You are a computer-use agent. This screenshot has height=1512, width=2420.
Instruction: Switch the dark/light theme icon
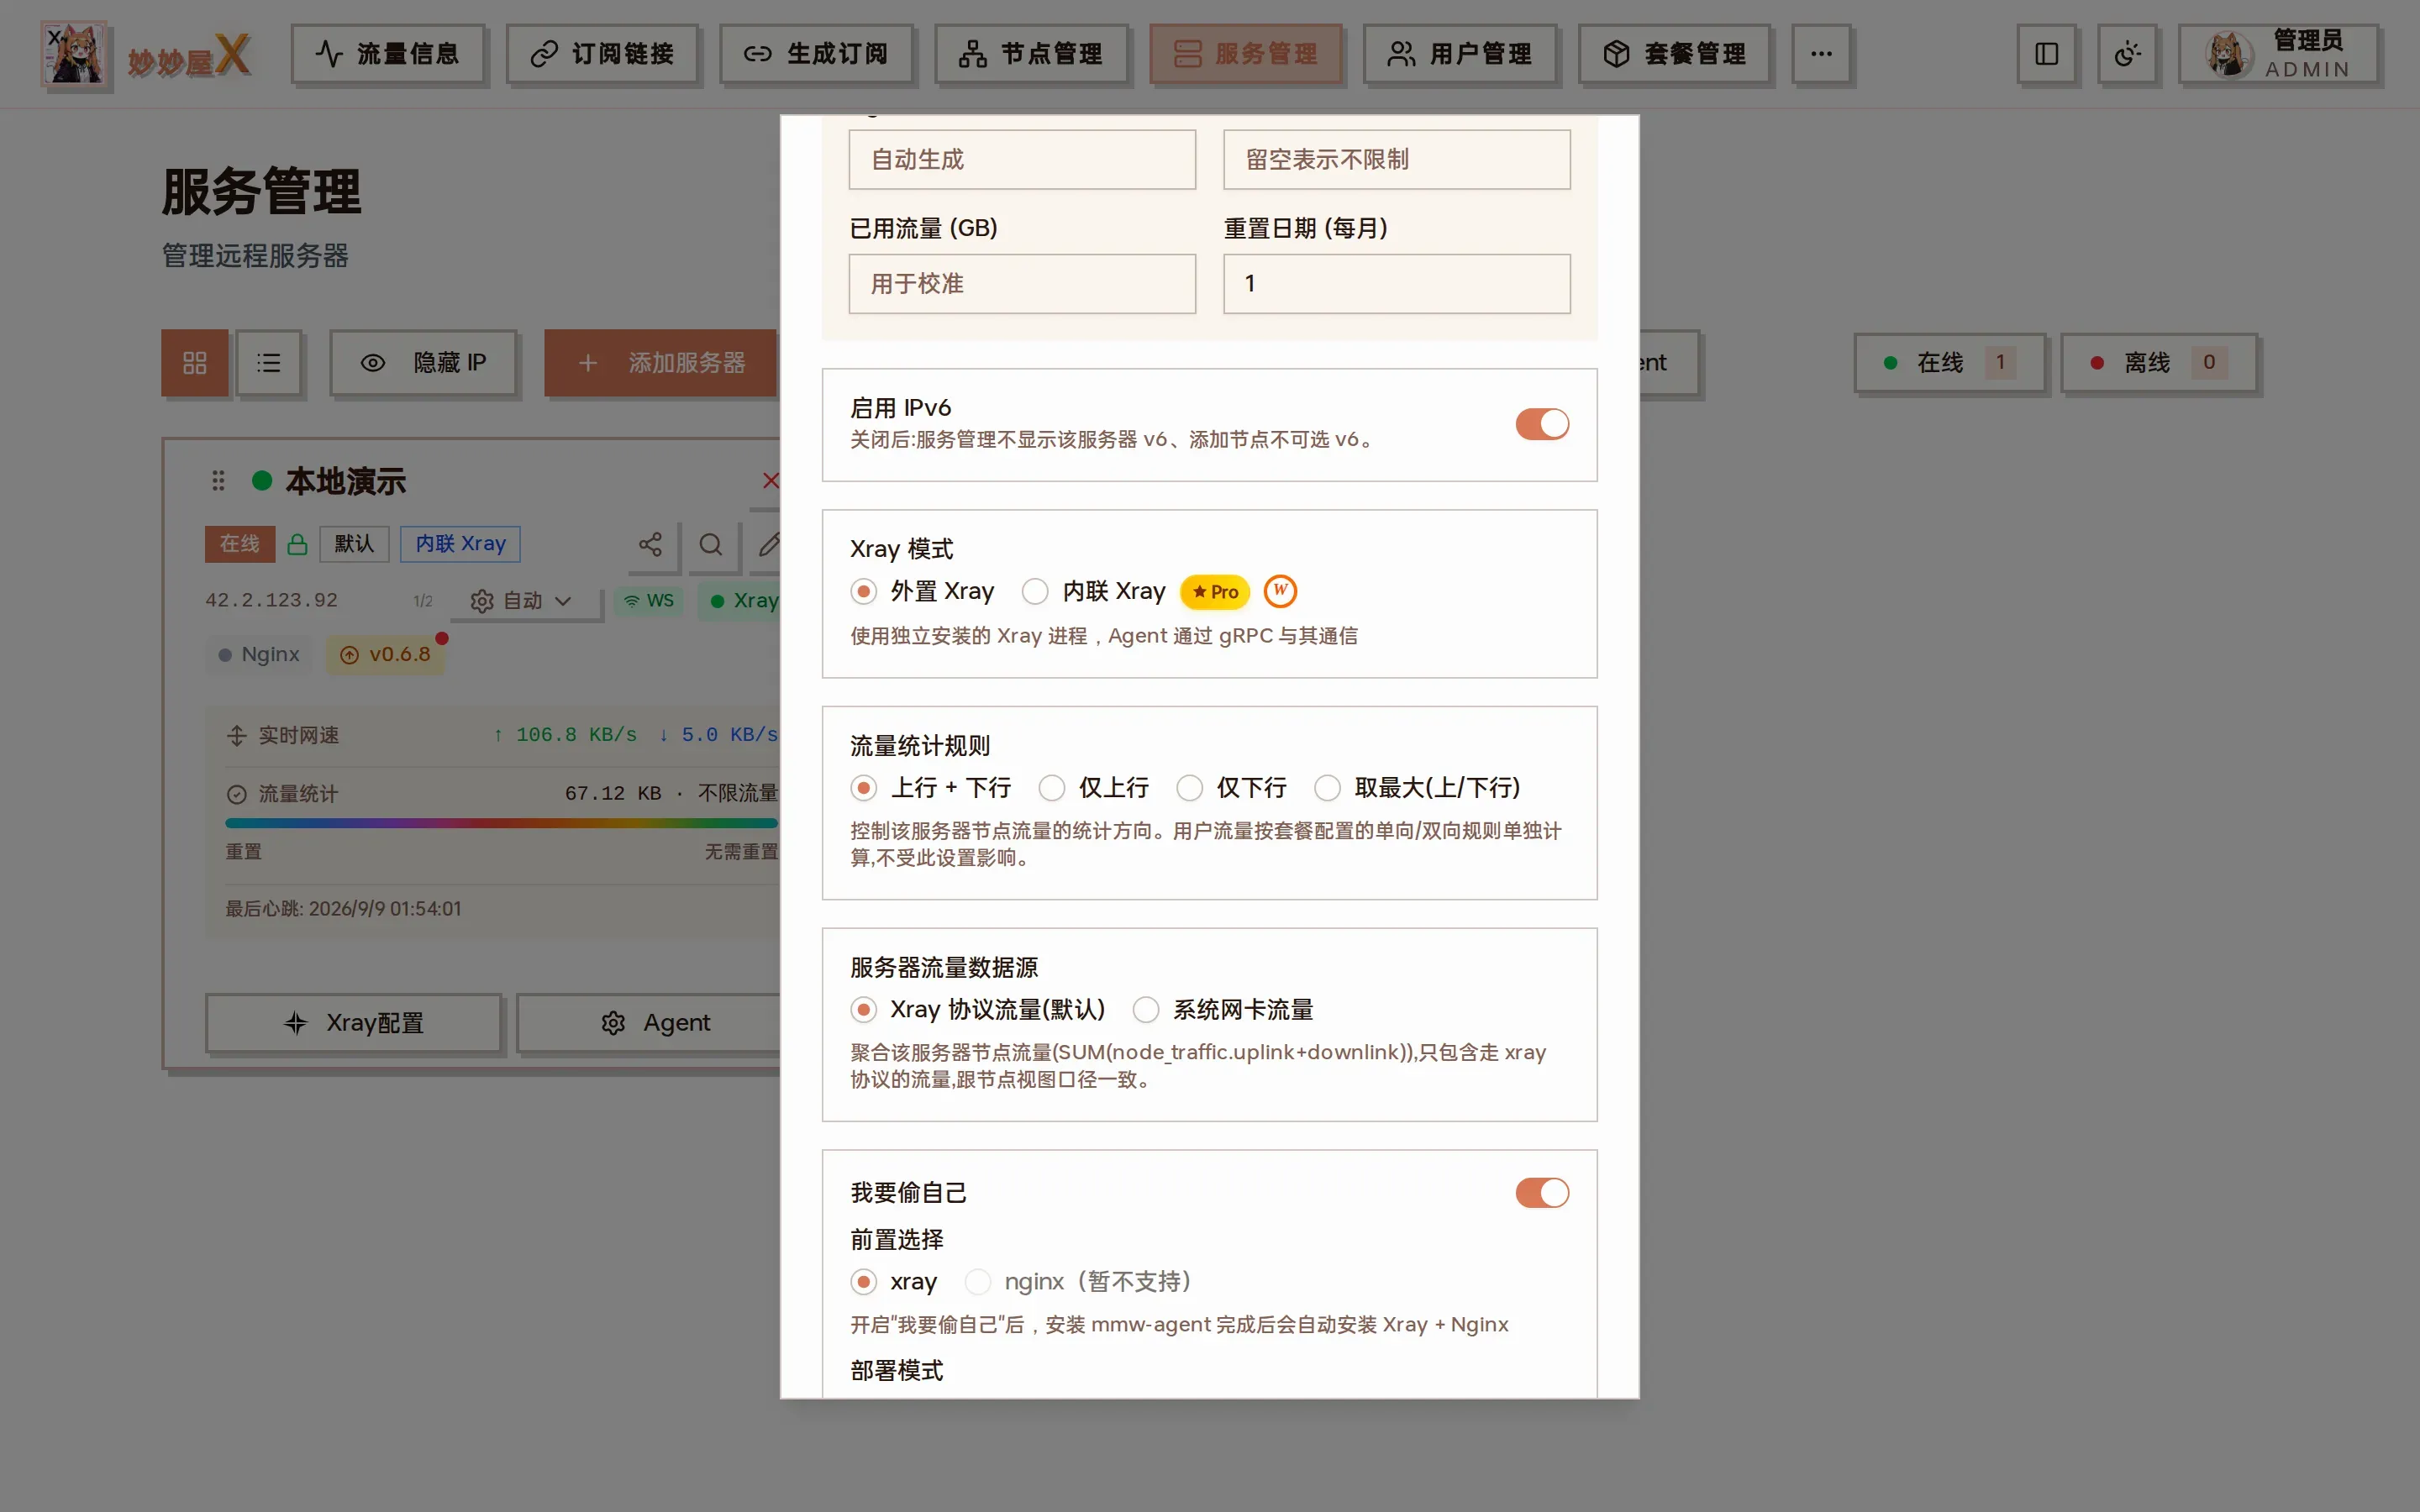pyautogui.click(x=2127, y=54)
